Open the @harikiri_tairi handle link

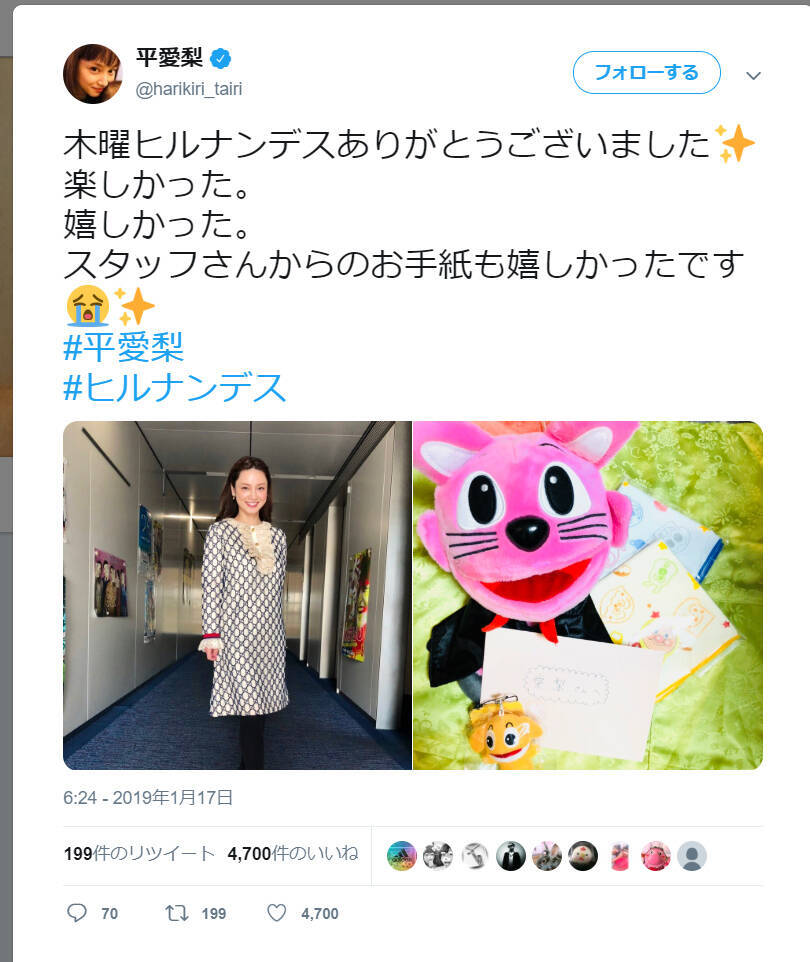pyautogui.click(x=189, y=90)
